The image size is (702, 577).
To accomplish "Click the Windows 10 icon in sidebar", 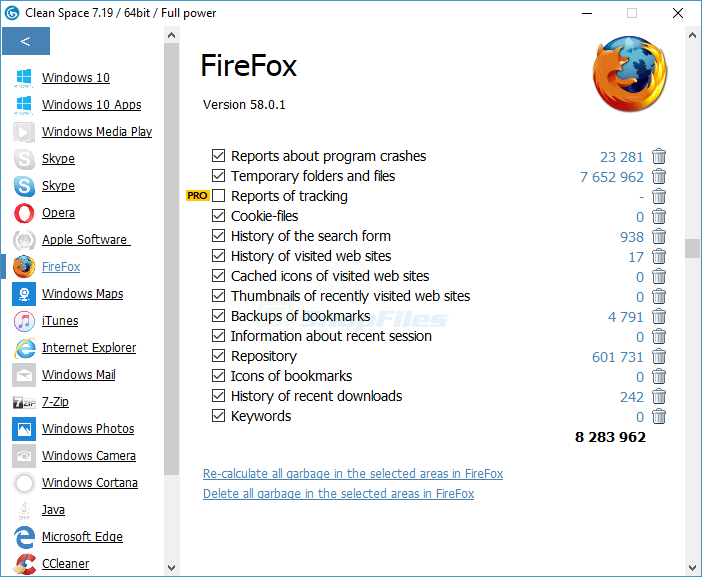I will 24,78.
